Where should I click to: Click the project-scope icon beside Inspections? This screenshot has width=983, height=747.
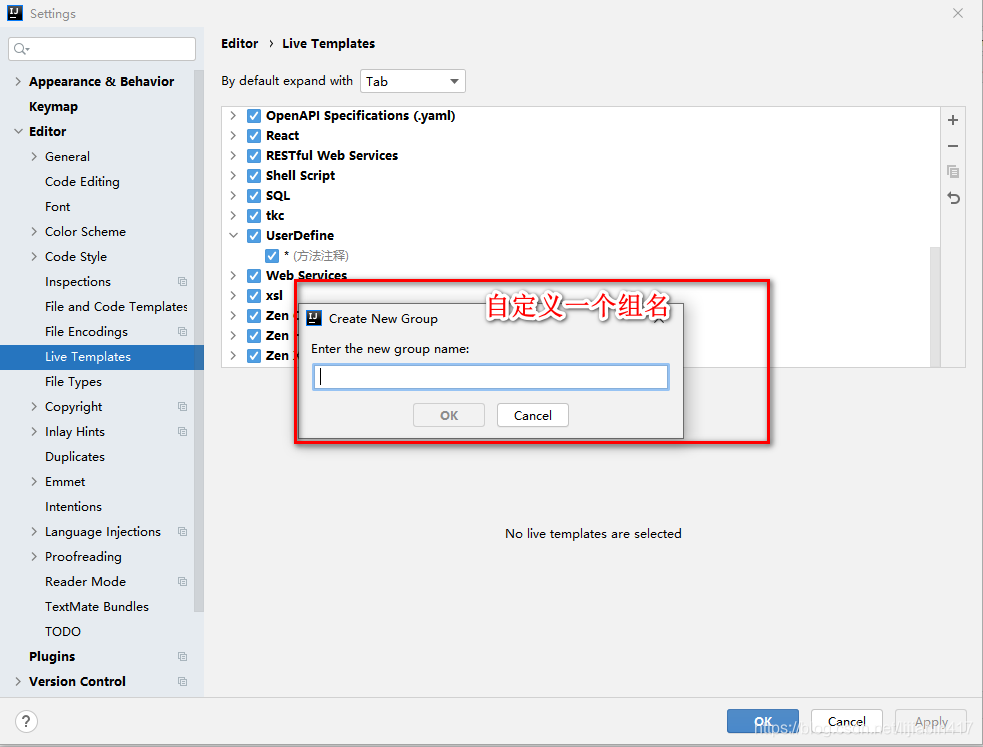(x=182, y=282)
